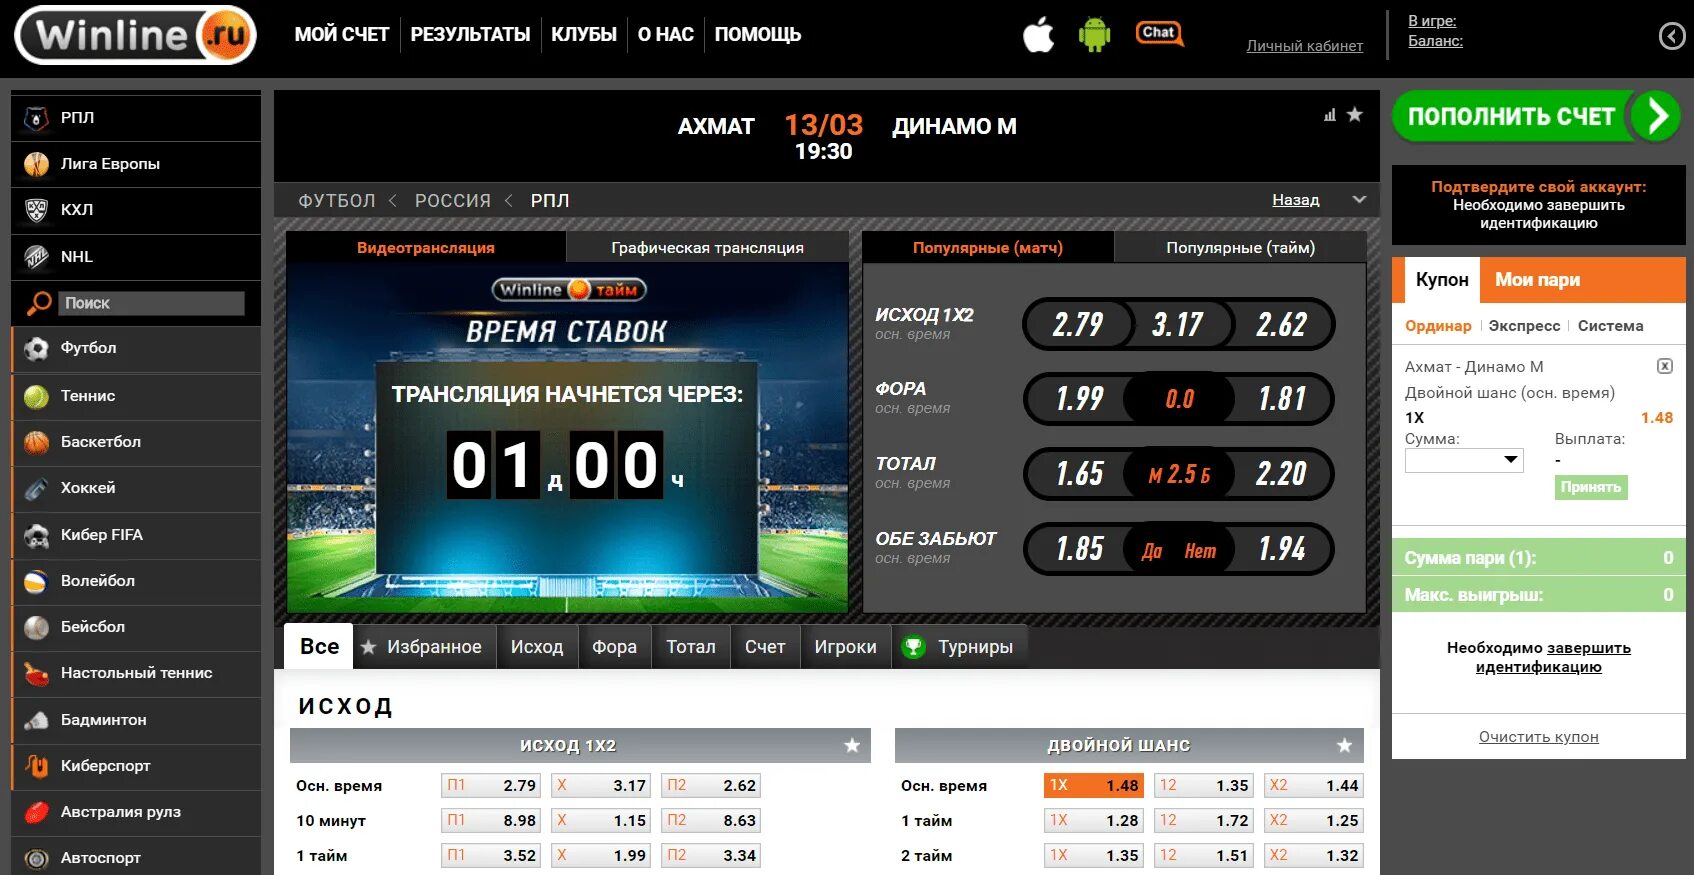Open Избранное tab with star
1694x875 pixels.
pyautogui.click(x=422, y=647)
